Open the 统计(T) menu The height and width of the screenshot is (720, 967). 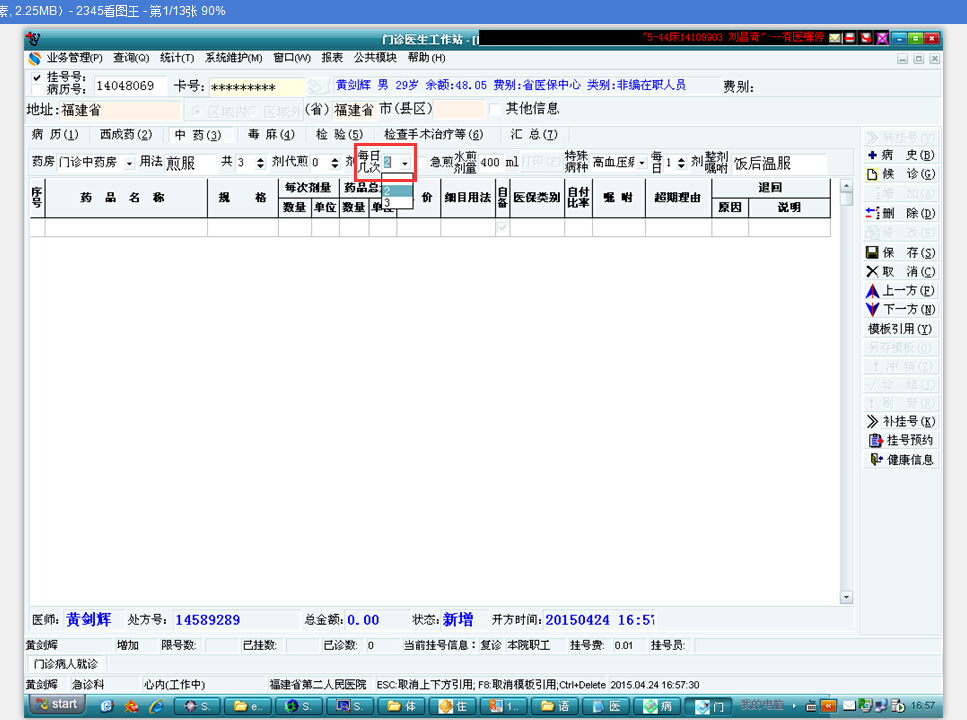177,58
